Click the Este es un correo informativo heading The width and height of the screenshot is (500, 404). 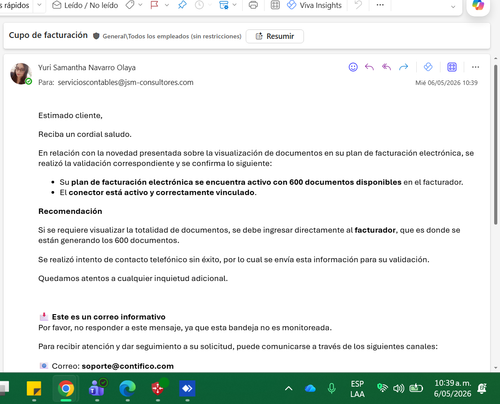pos(109,317)
